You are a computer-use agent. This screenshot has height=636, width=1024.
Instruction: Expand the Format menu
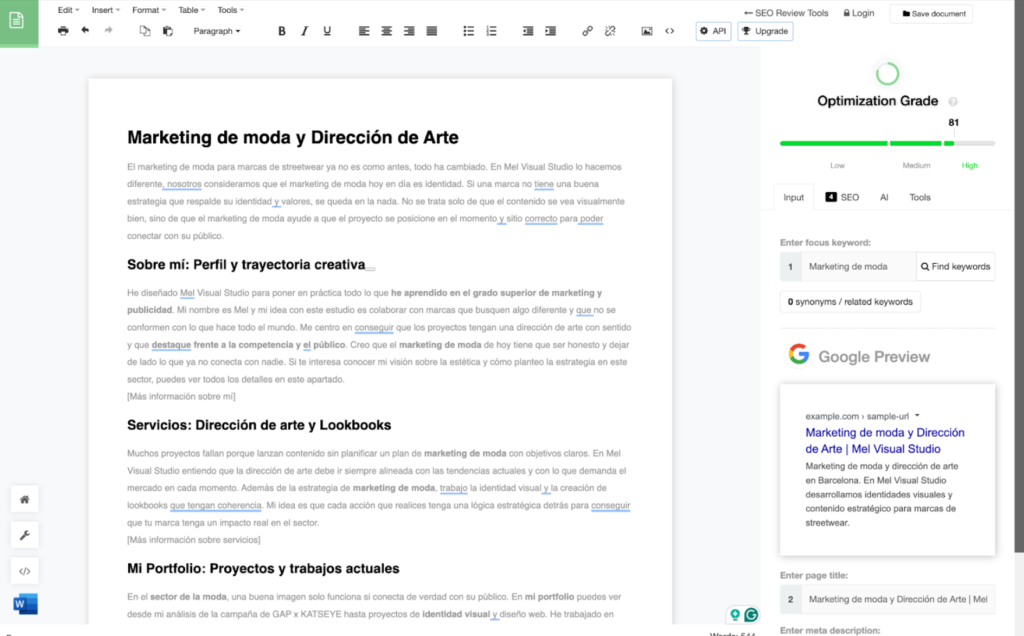[148, 10]
